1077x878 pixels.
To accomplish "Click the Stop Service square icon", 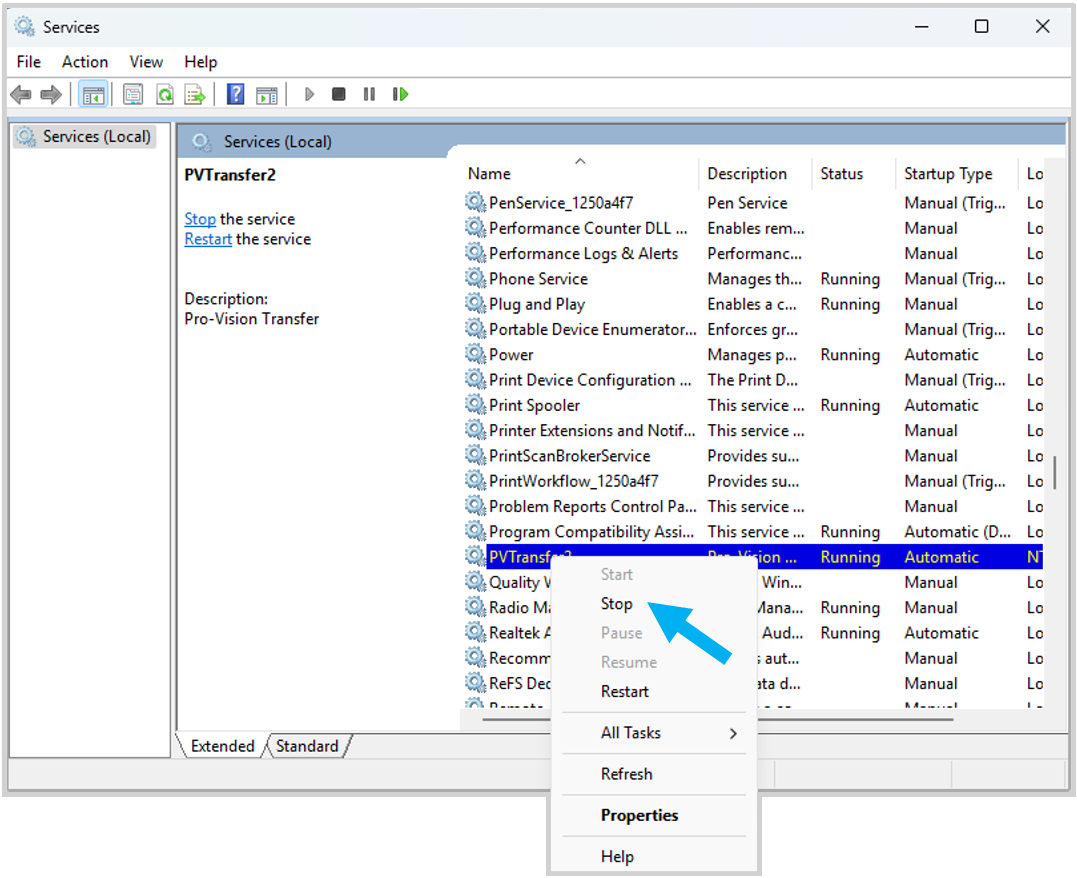I will click(x=339, y=94).
